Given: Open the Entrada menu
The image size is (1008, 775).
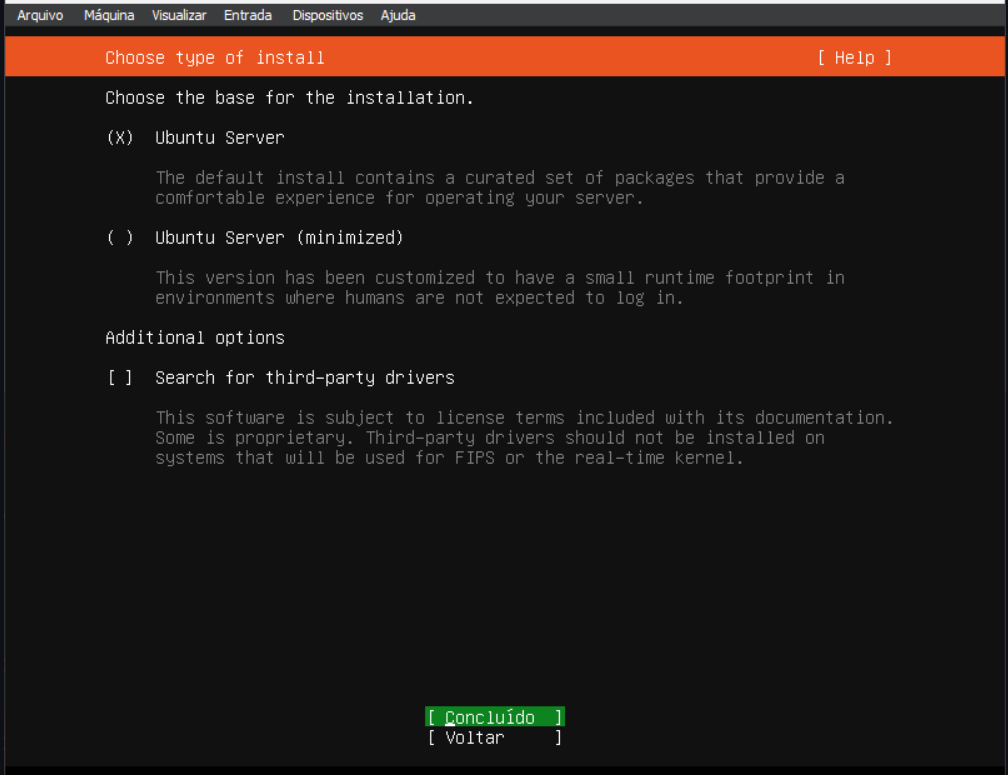Looking at the screenshot, I should click(246, 15).
